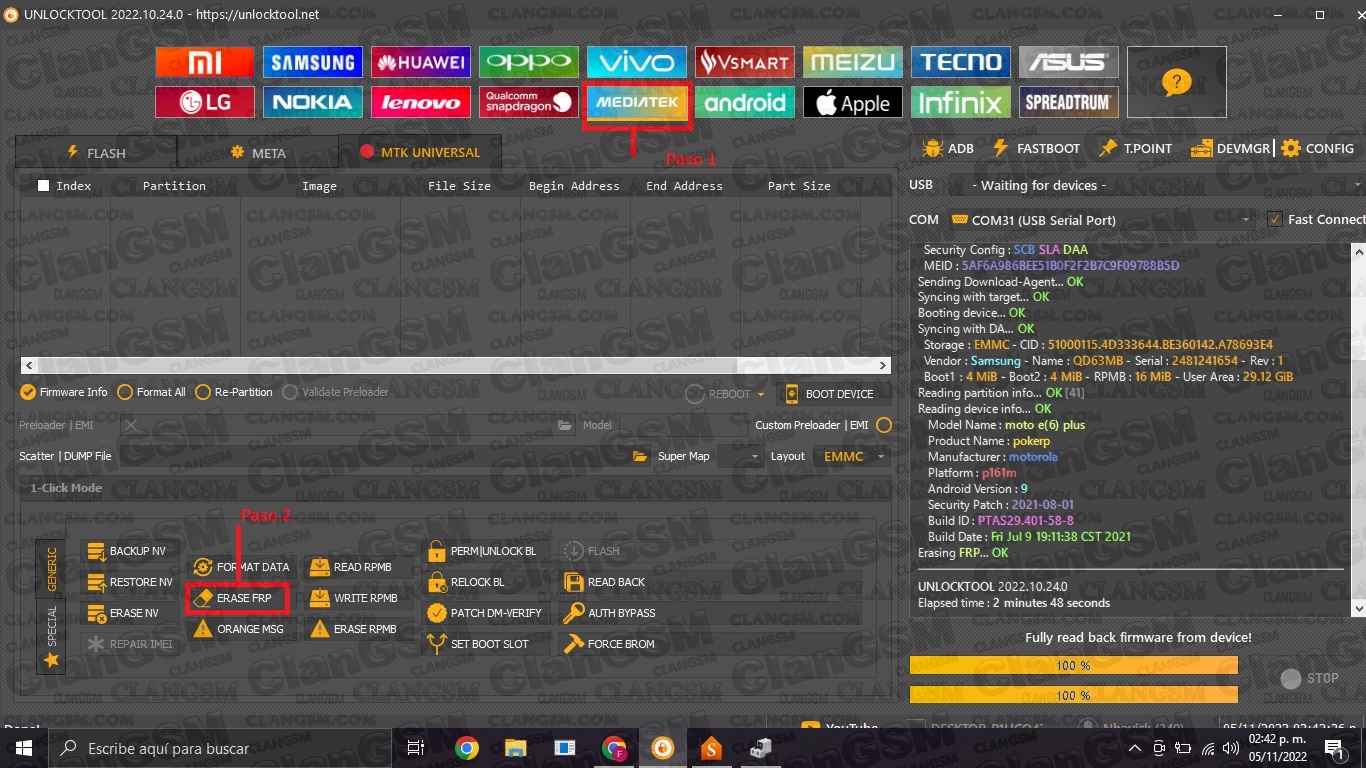Open the Config gear settings
Screen dimensions: 1366x768
click(x=1317, y=148)
